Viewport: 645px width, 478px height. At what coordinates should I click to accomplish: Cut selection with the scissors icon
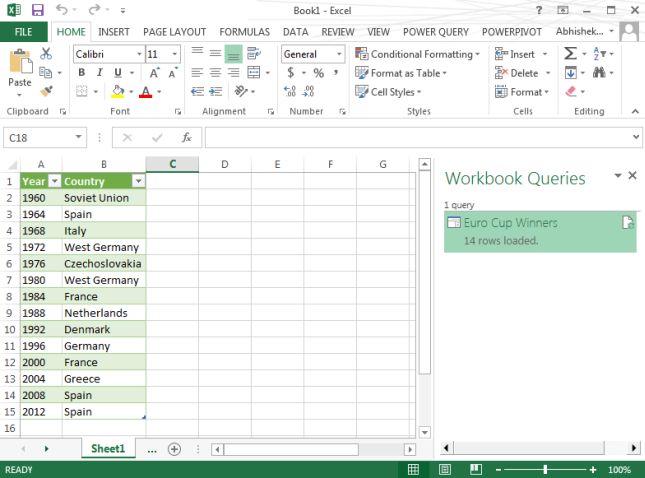[x=46, y=53]
